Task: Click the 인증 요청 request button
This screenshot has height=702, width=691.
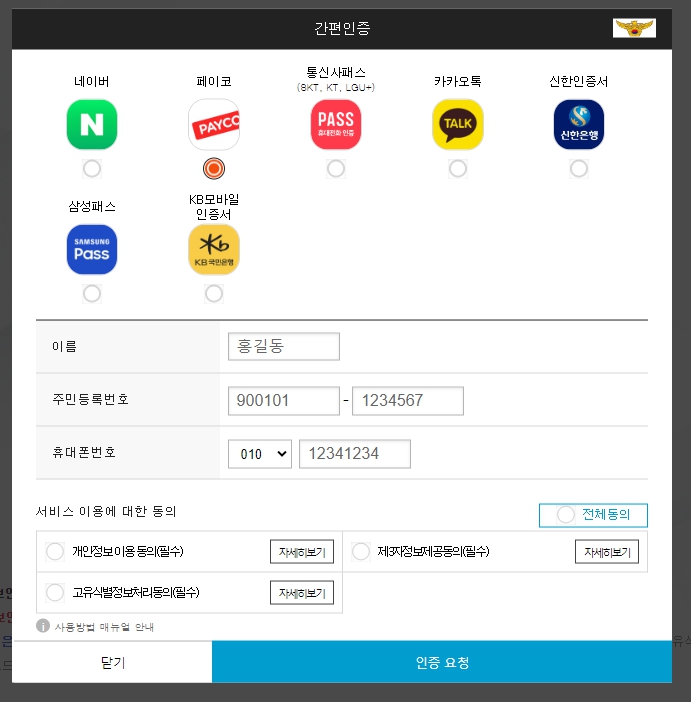Action: point(442,662)
